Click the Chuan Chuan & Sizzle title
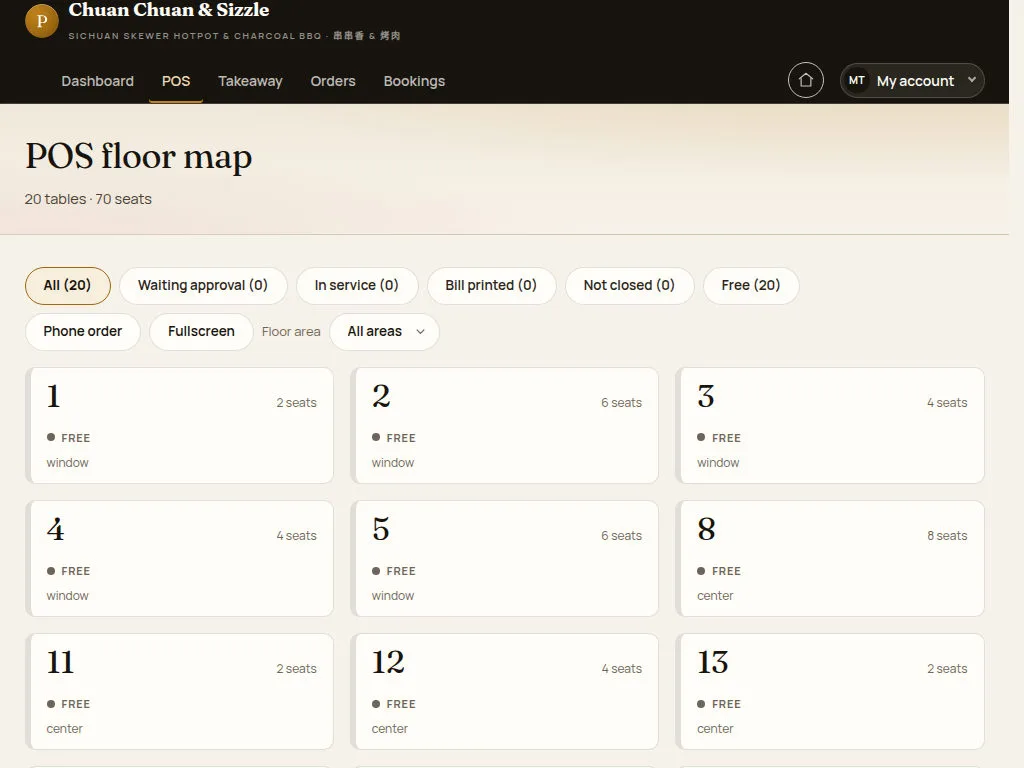The image size is (1024, 768). (168, 10)
